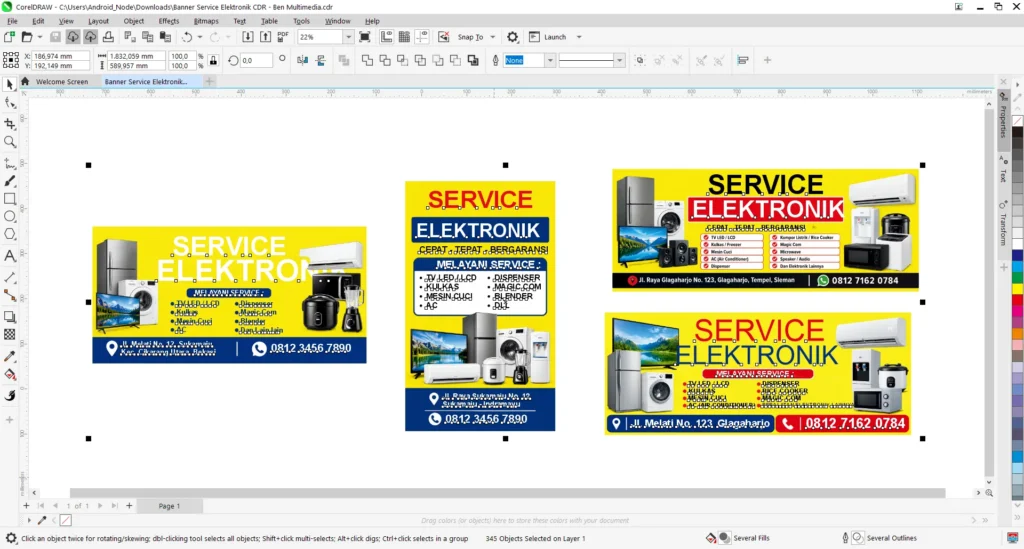Activate the Zoom magnifier tool

click(9, 142)
